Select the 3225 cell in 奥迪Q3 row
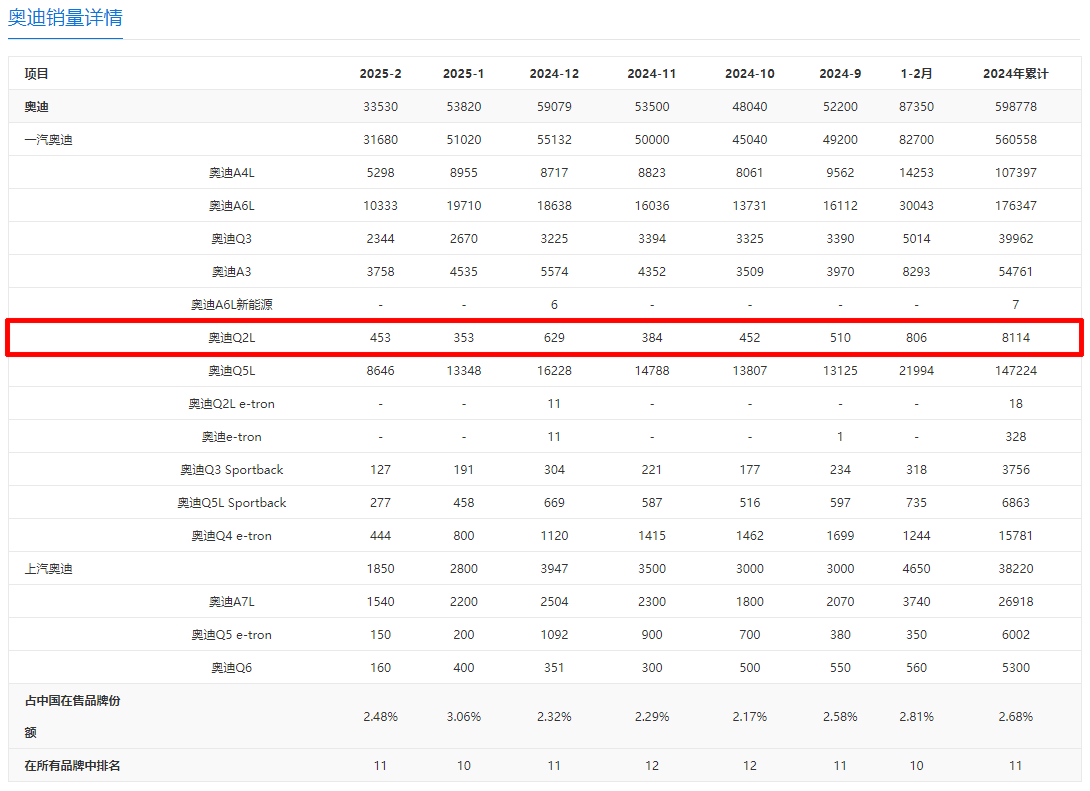The height and width of the screenshot is (791, 1090). coord(554,238)
